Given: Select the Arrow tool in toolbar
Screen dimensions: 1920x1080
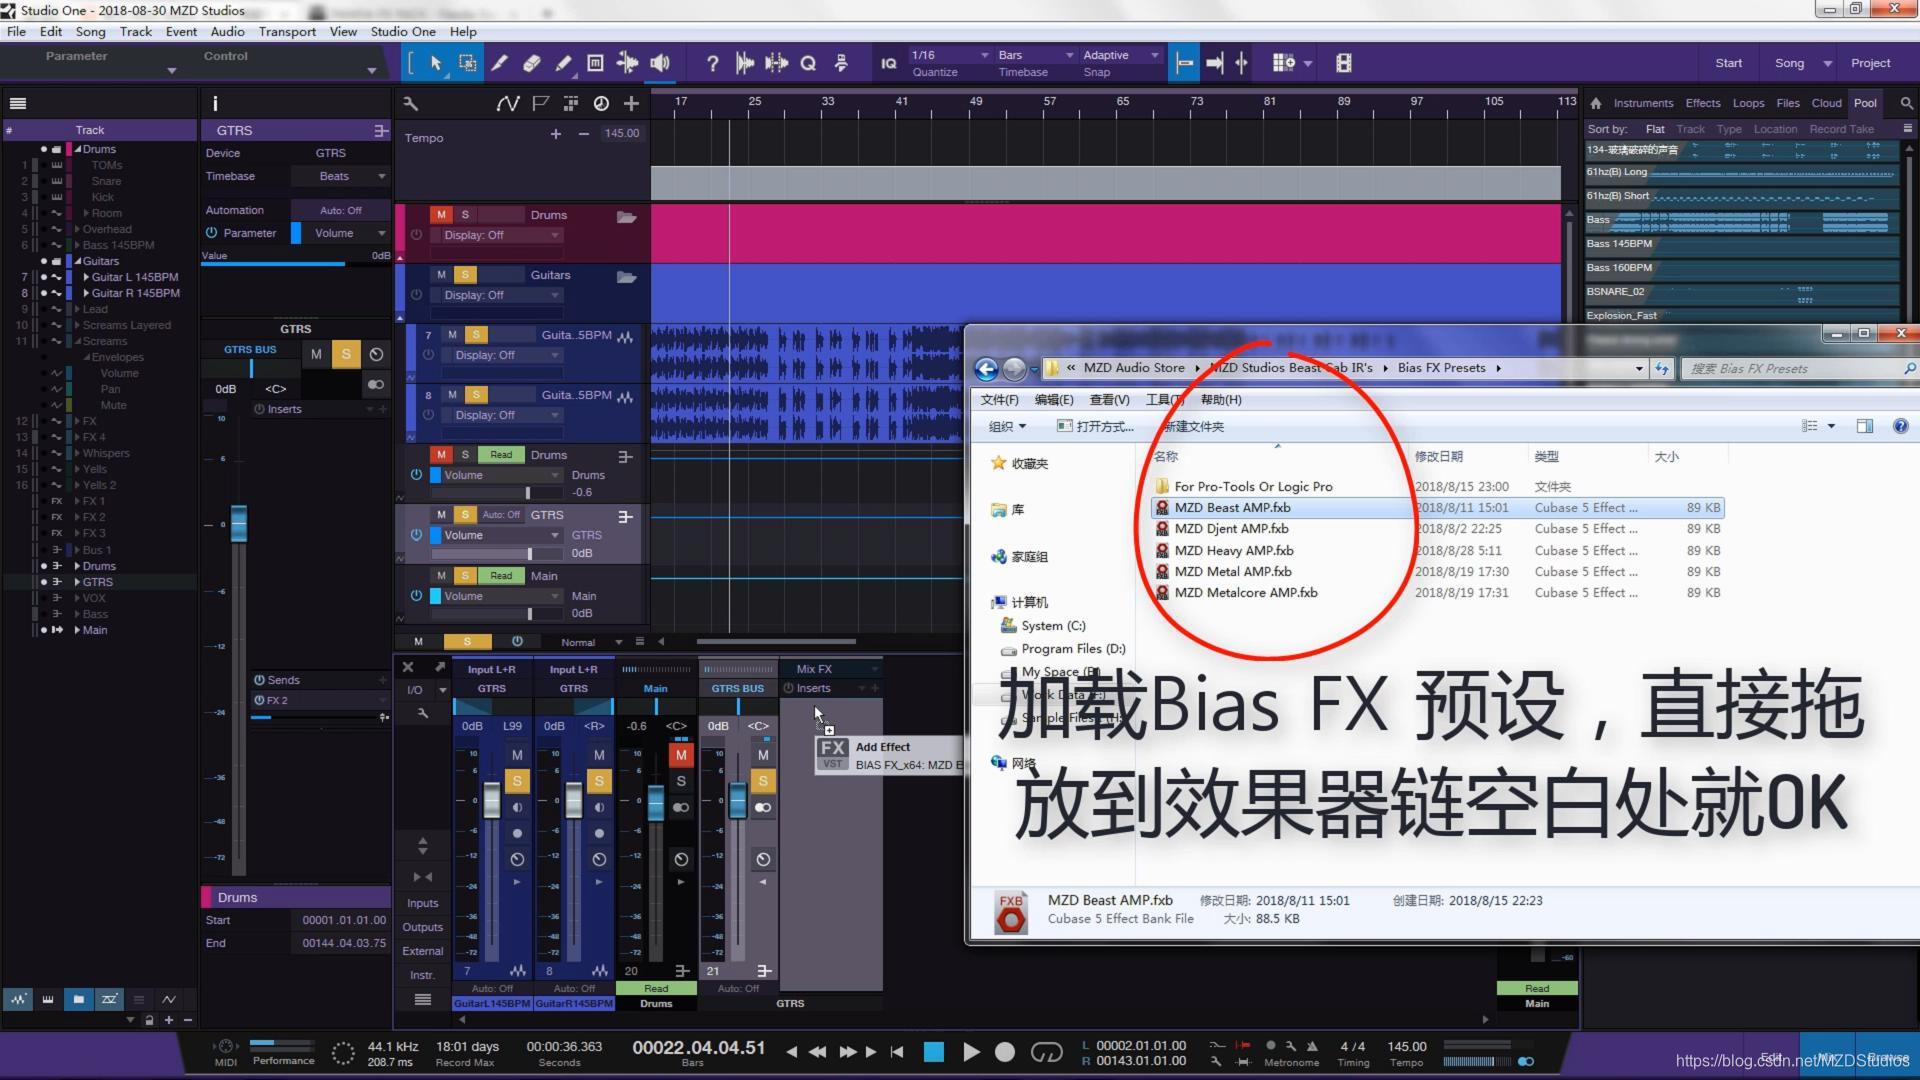Looking at the screenshot, I should (x=436, y=63).
